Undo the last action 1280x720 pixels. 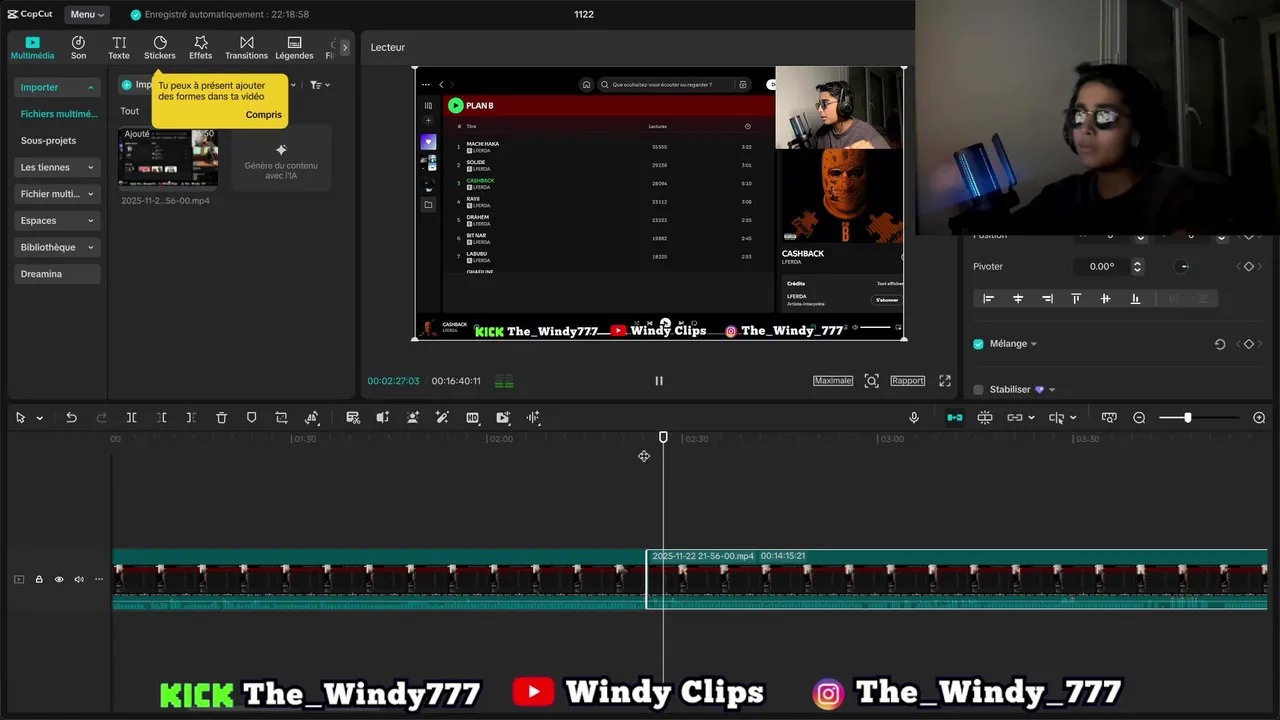pos(71,418)
